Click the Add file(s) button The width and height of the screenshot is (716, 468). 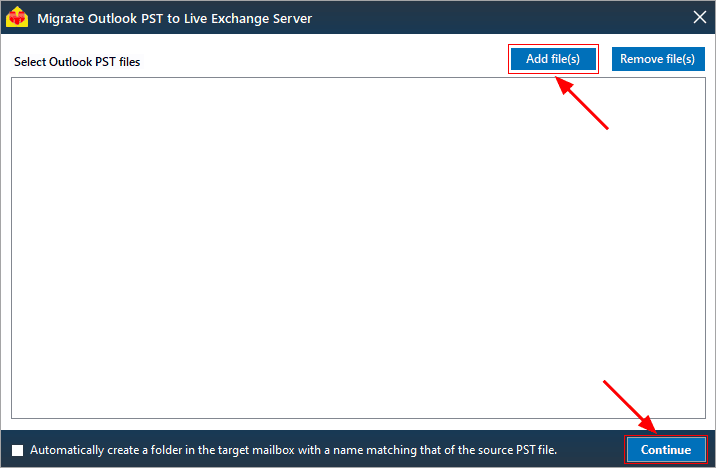[x=553, y=59]
